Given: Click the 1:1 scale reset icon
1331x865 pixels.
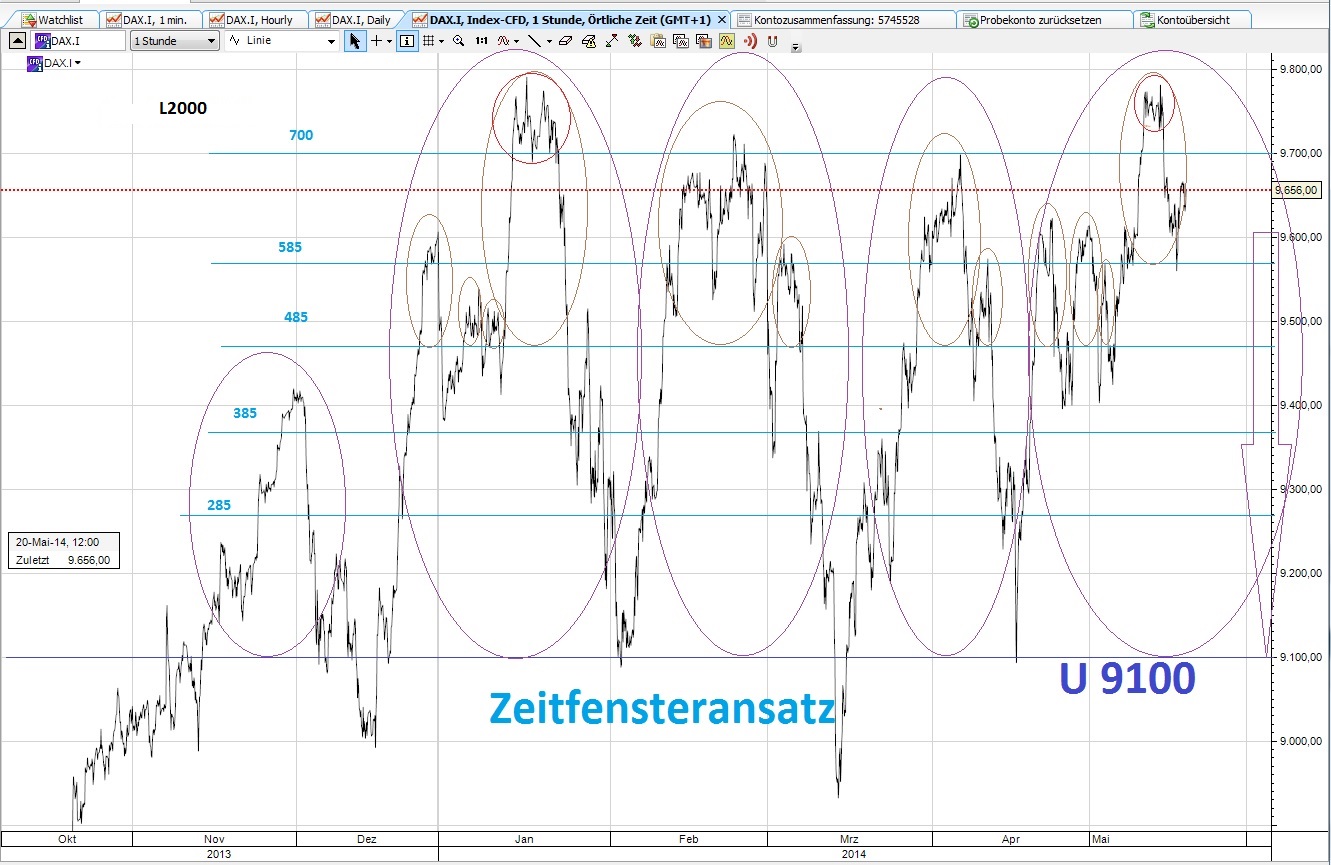Looking at the screenshot, I should pyautogui.click(x=482, y=41).
